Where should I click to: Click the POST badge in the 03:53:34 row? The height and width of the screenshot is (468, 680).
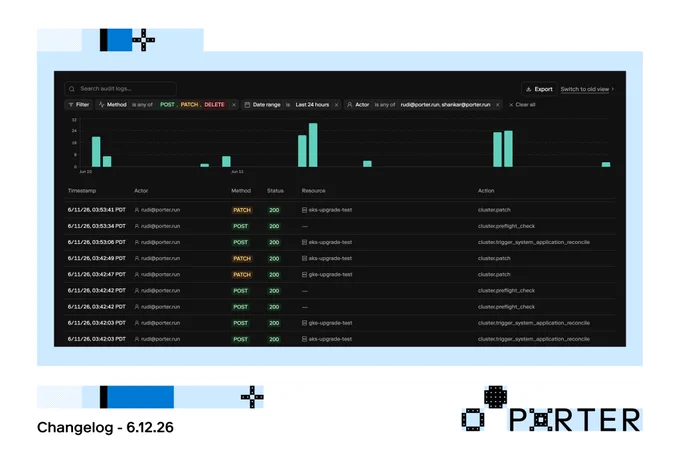coord(241,226)
